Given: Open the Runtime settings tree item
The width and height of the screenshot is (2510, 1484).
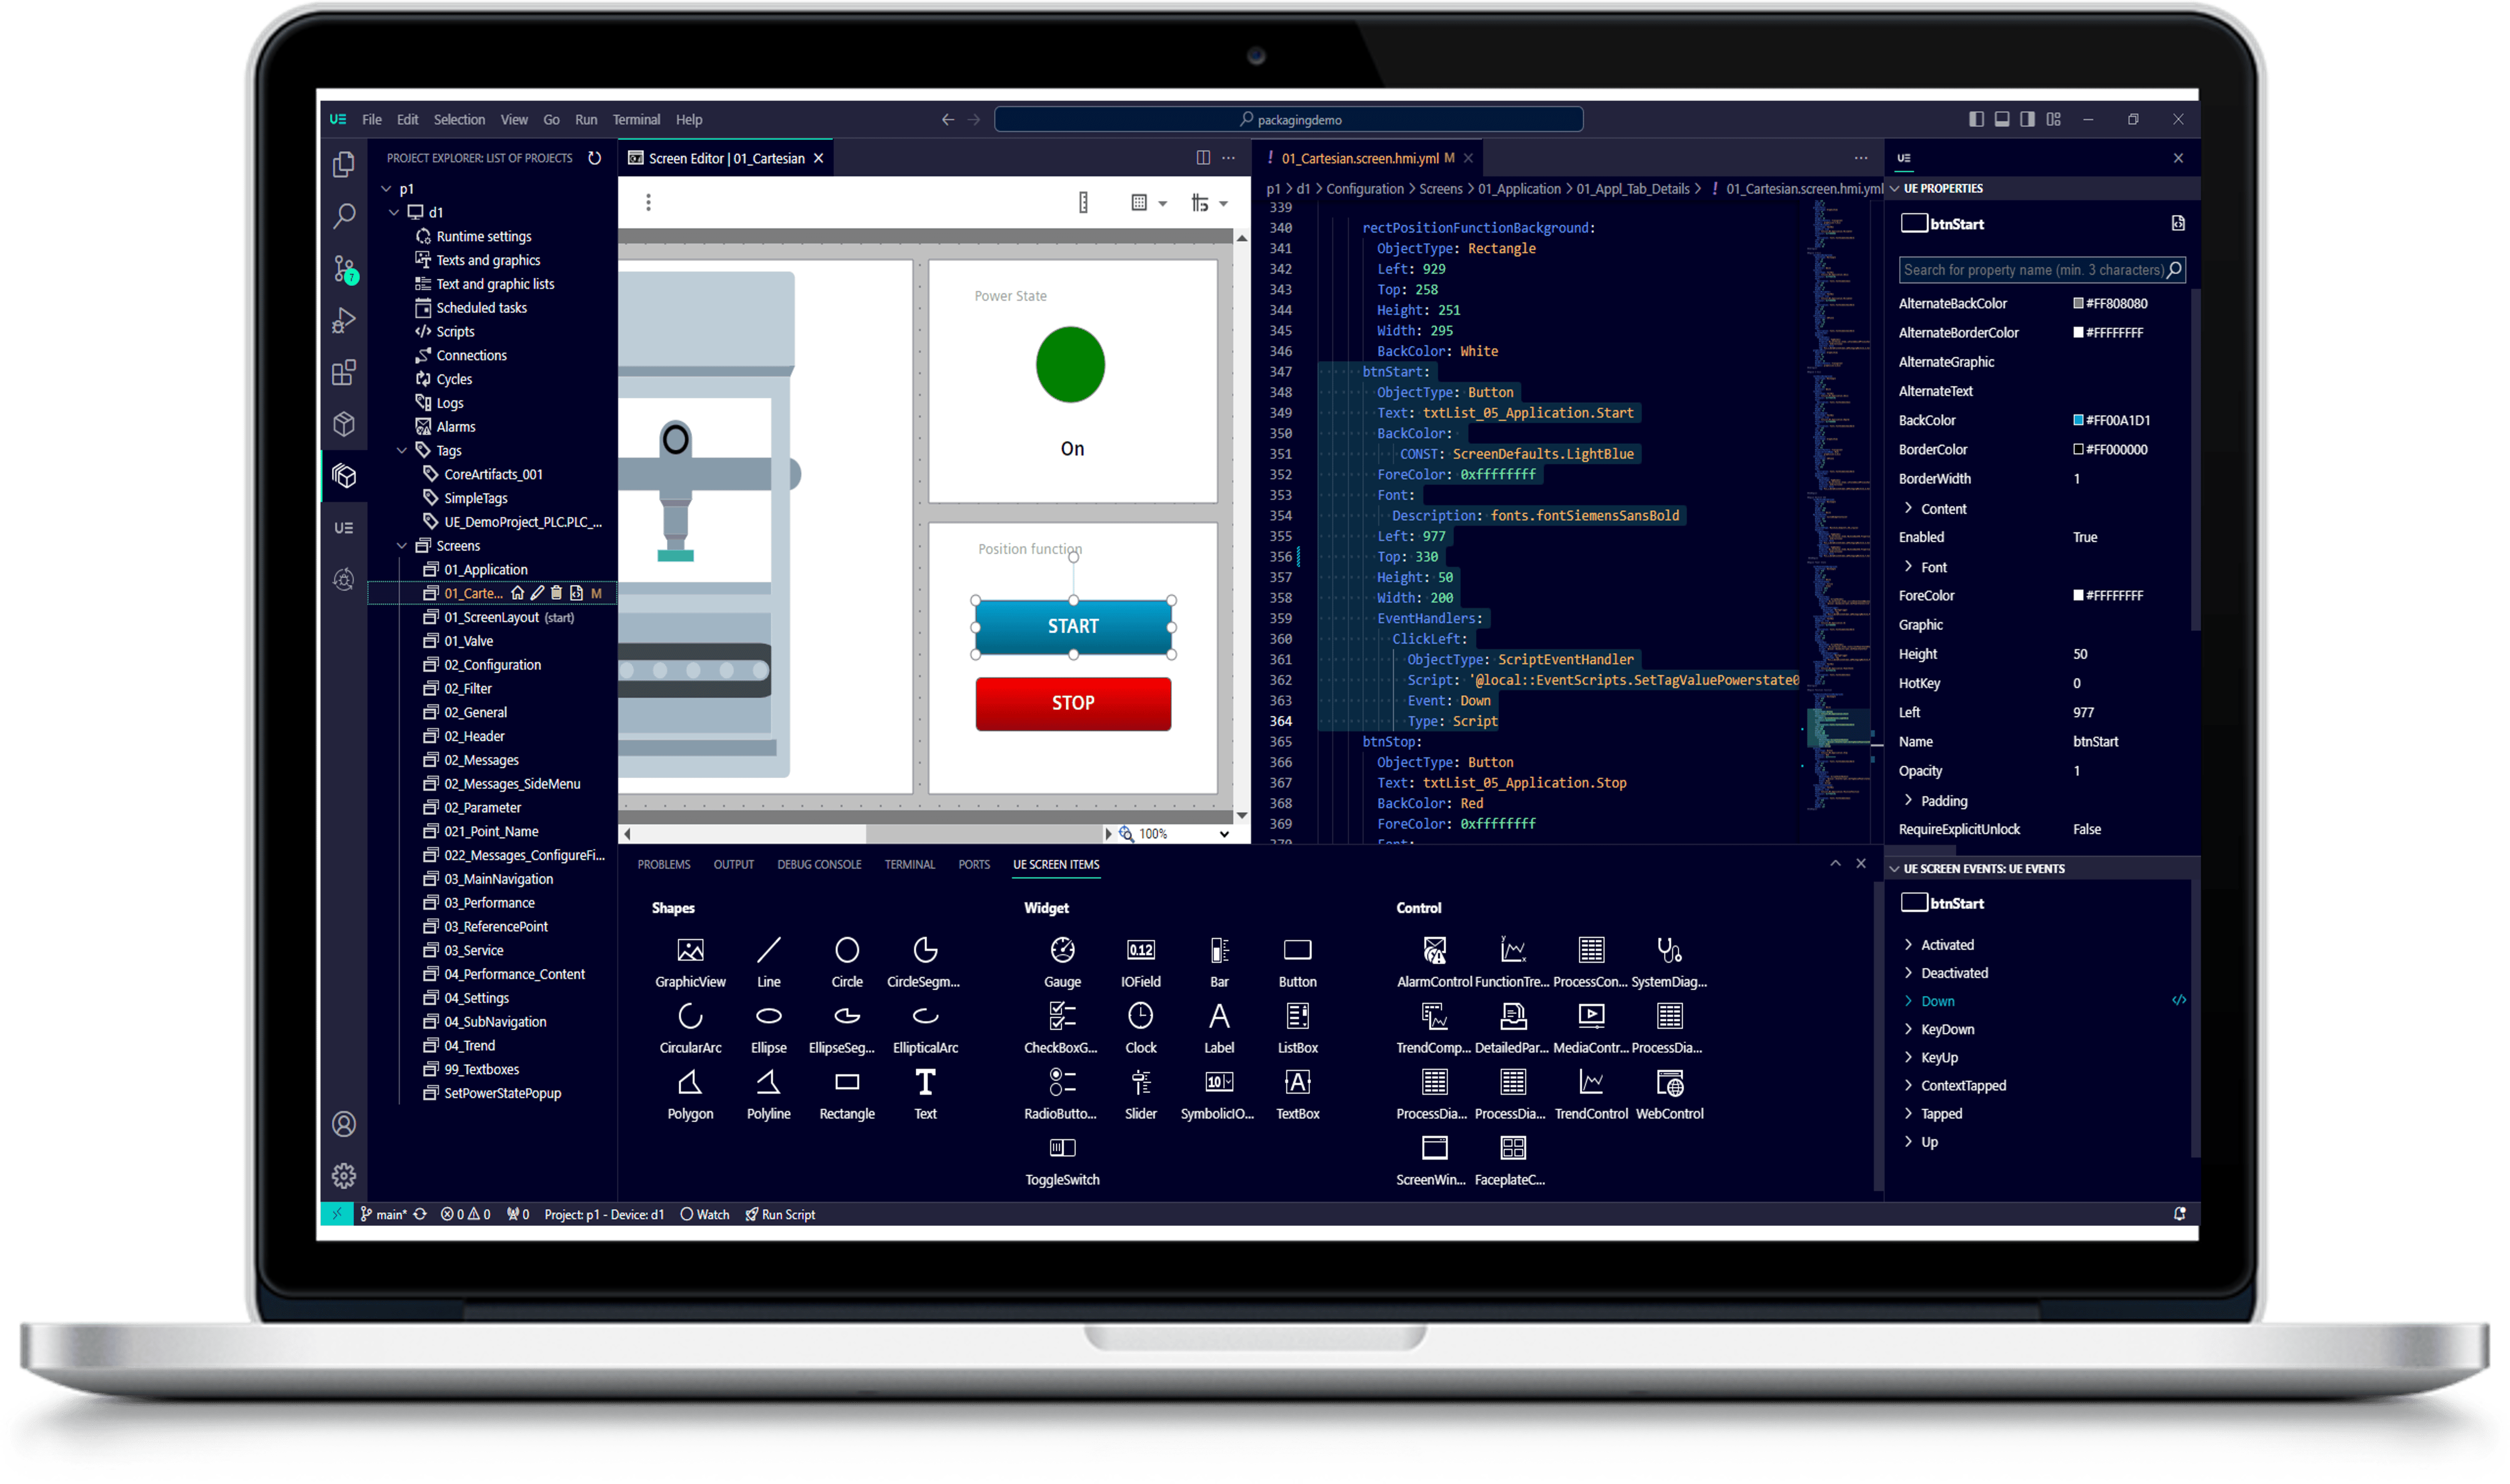Looking at the screenshot, I should [484, 237].
